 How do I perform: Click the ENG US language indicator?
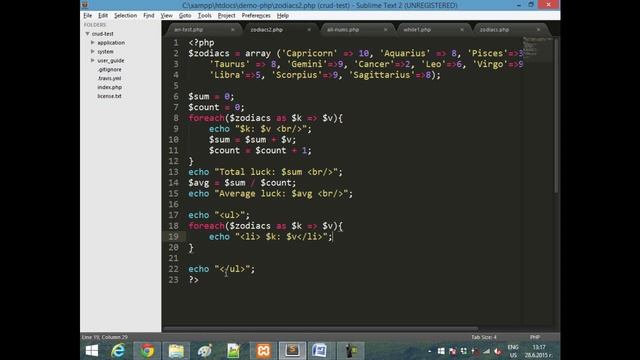[513, 351]
